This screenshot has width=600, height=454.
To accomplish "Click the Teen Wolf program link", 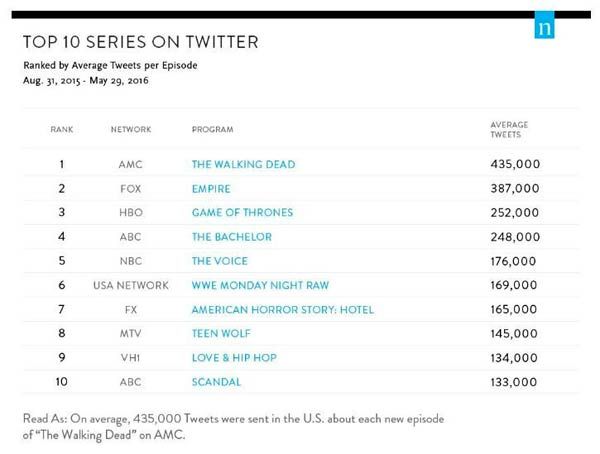I will (x=222, y=334).
